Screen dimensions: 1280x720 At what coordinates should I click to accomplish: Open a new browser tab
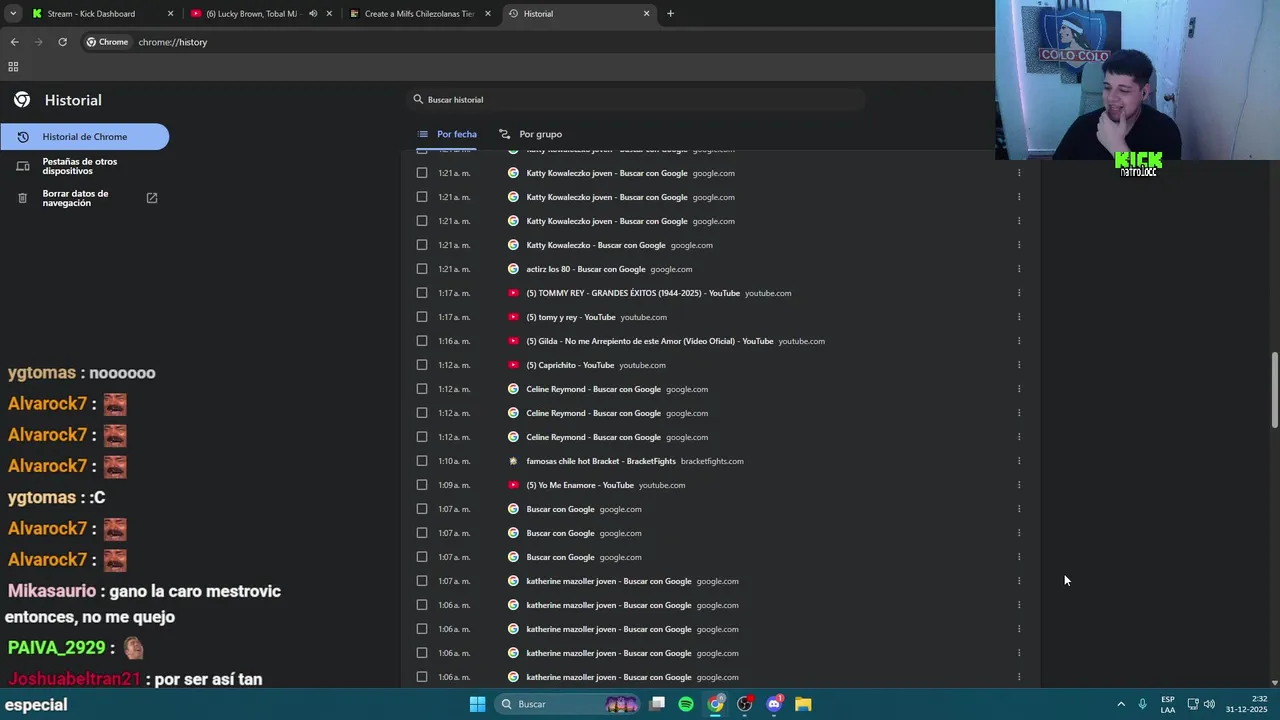coord(670,14)
